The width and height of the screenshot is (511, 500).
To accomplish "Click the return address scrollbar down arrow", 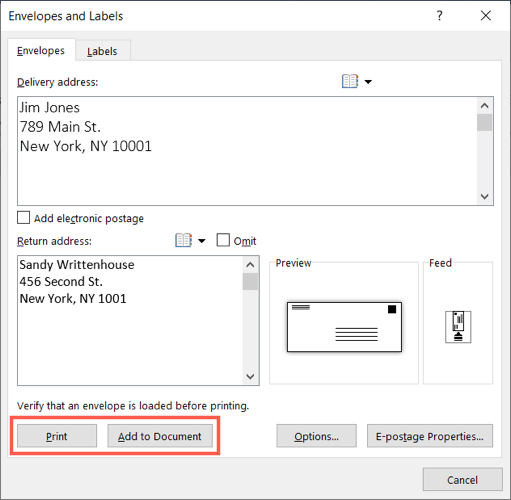I will tap(250, 377).
